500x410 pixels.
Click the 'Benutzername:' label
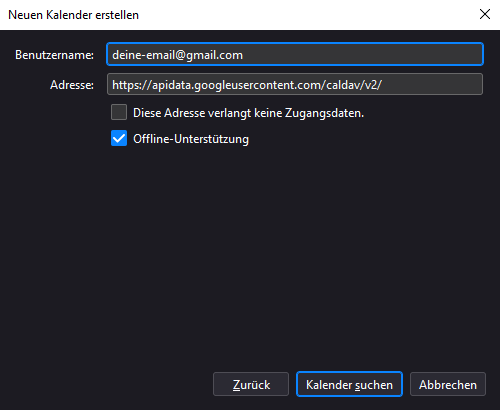pyautogui.click(x=54, y=55)
